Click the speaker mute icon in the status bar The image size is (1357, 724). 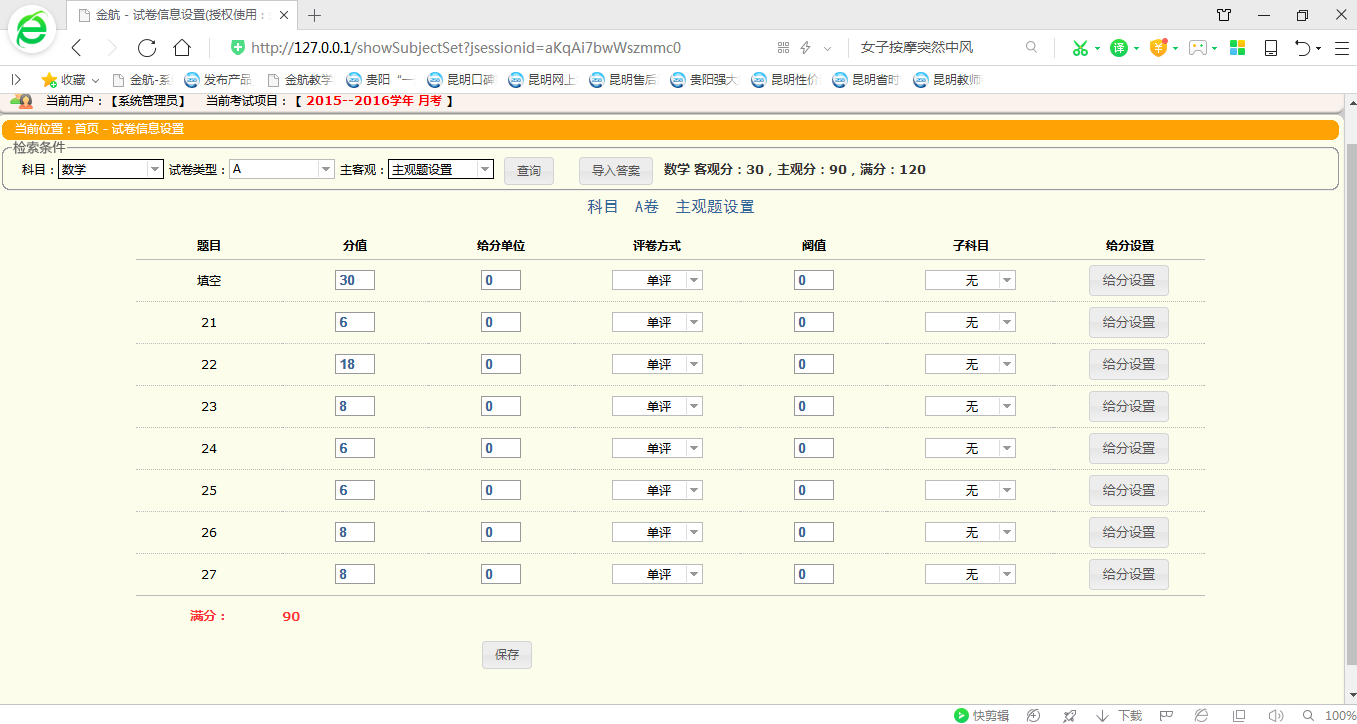coord(1275,715)
